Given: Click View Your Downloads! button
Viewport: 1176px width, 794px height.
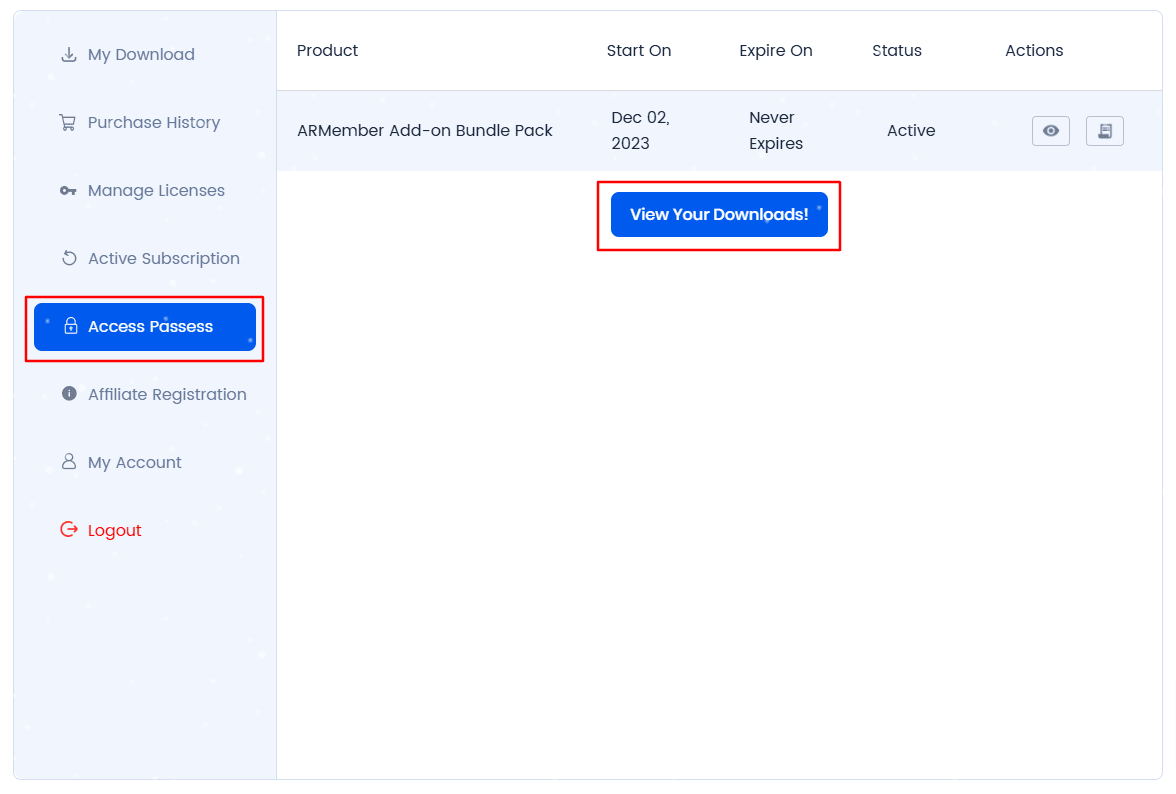Looking at the screenshot, I should pos(718,214).
